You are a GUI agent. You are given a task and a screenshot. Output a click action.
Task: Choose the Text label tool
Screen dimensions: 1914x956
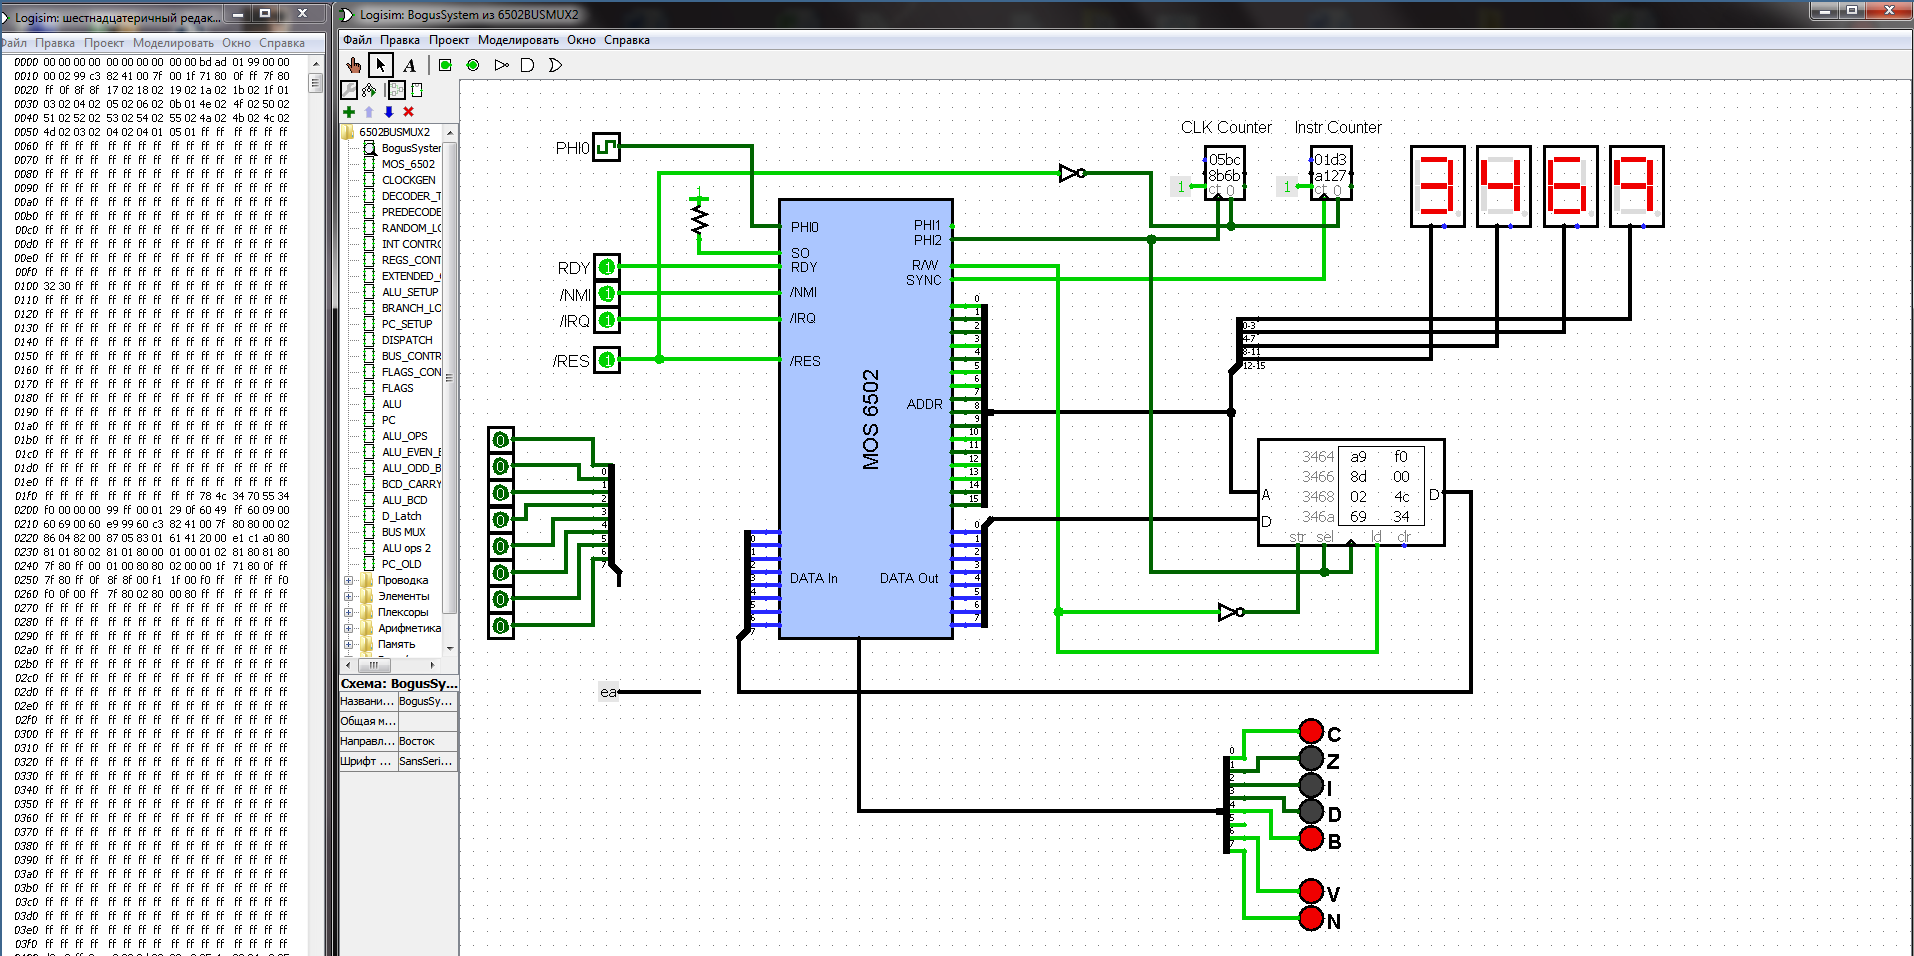(409, 65)
